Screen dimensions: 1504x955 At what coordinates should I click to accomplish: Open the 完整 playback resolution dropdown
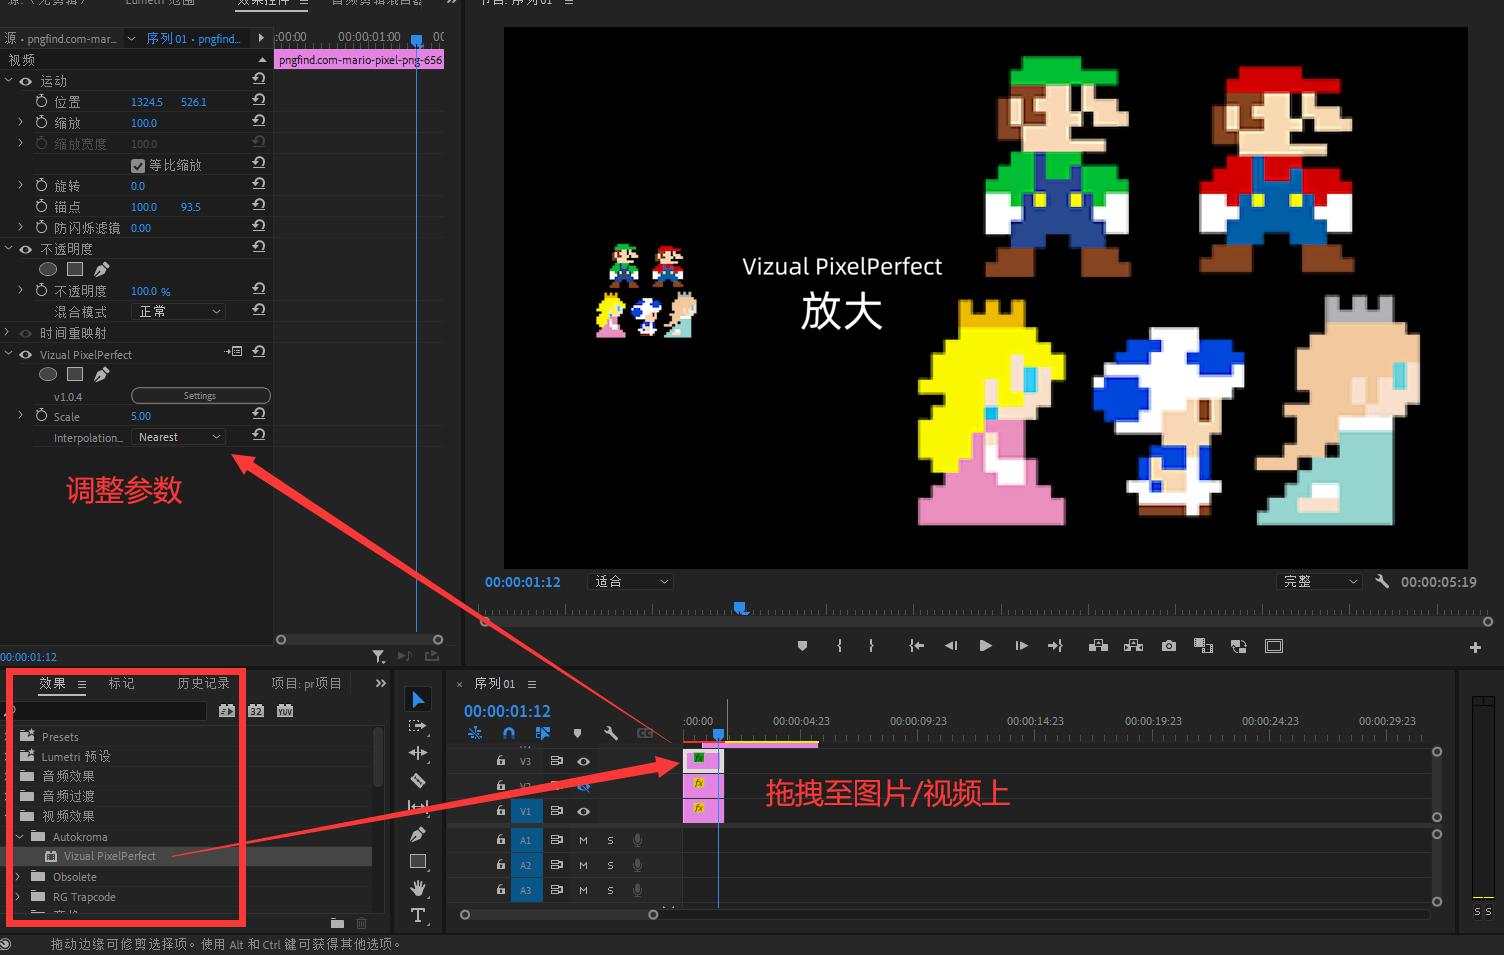(x=1319, y=581)
